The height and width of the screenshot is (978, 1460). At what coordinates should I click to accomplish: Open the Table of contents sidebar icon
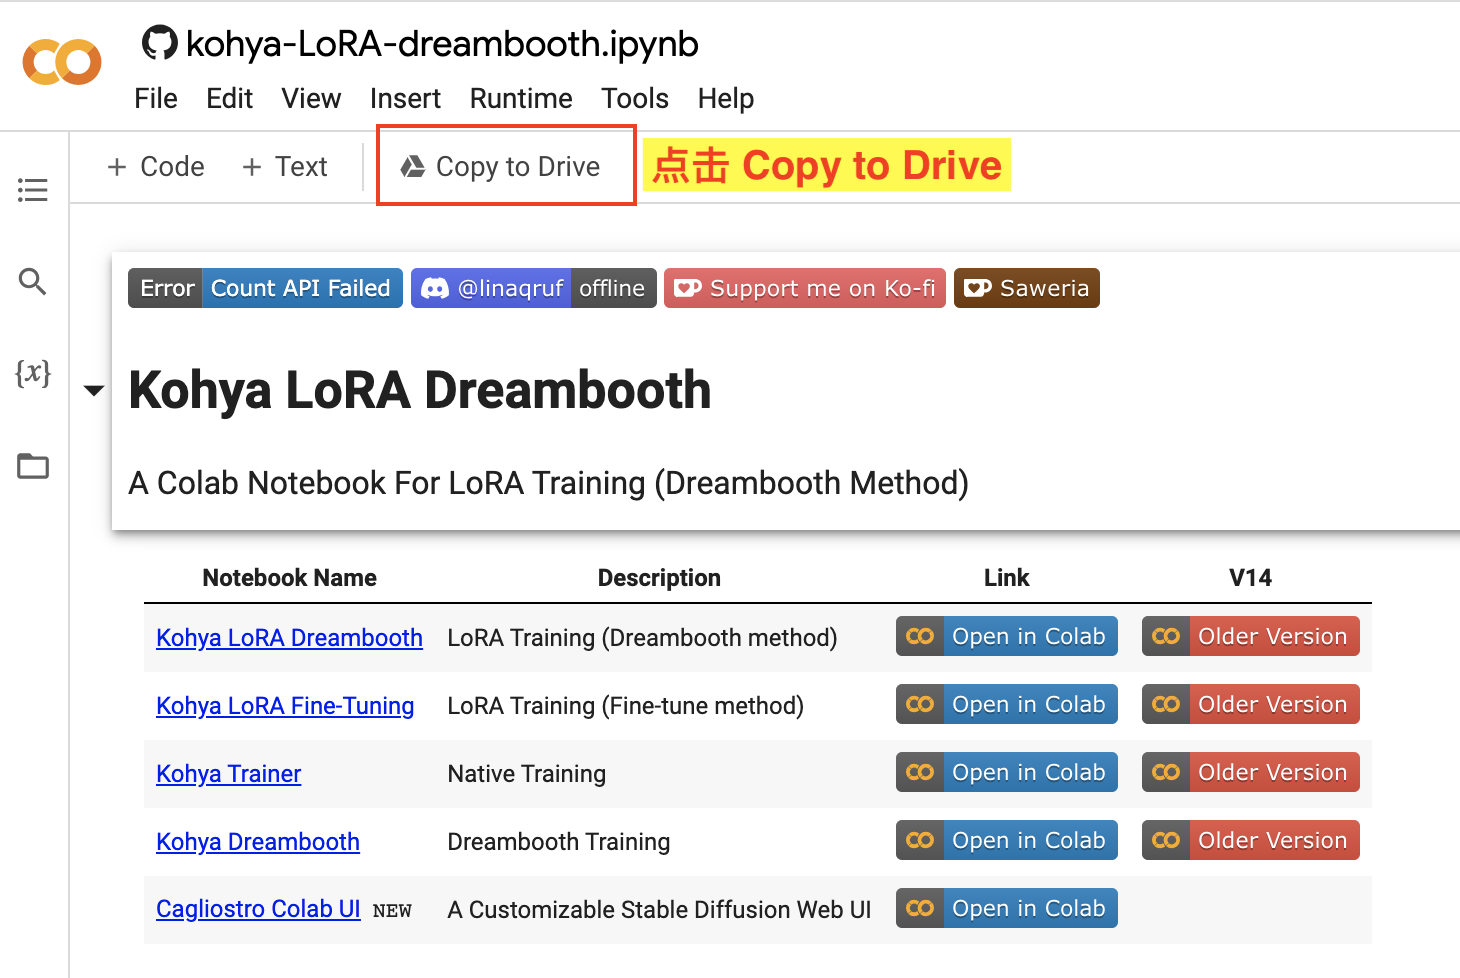pos(33,190)
